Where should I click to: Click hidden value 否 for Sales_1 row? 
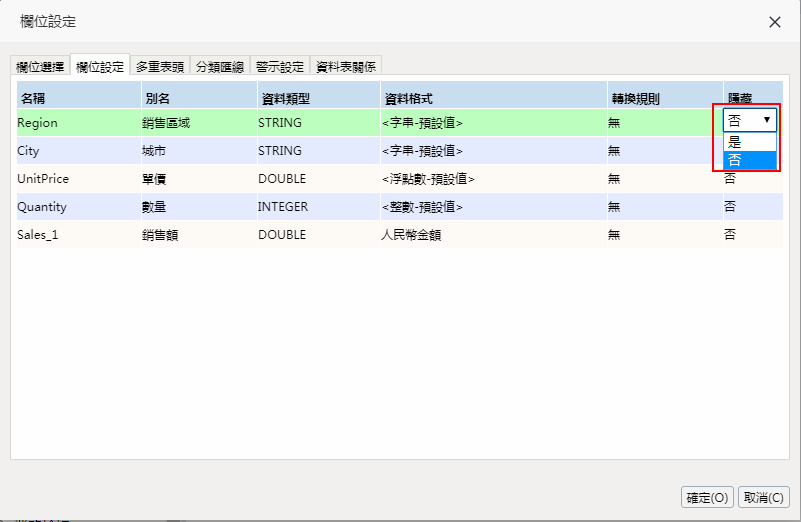point(731,235)
